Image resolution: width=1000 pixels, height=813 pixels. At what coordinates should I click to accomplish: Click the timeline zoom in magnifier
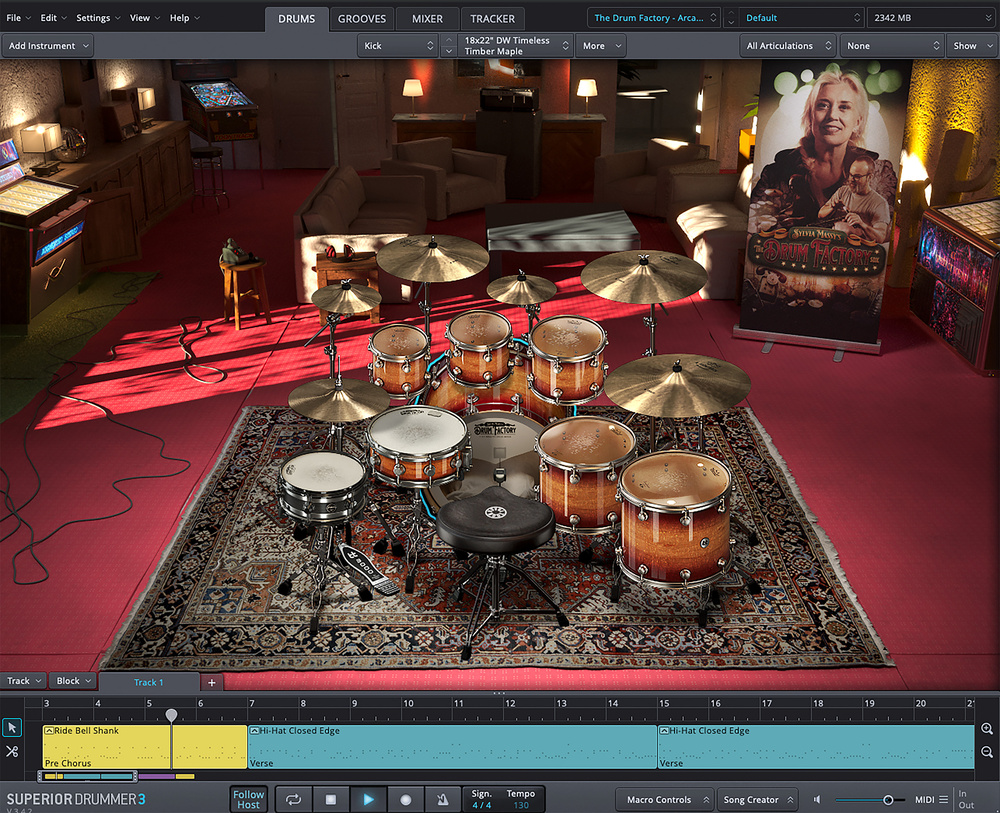(x=987, y=730)
